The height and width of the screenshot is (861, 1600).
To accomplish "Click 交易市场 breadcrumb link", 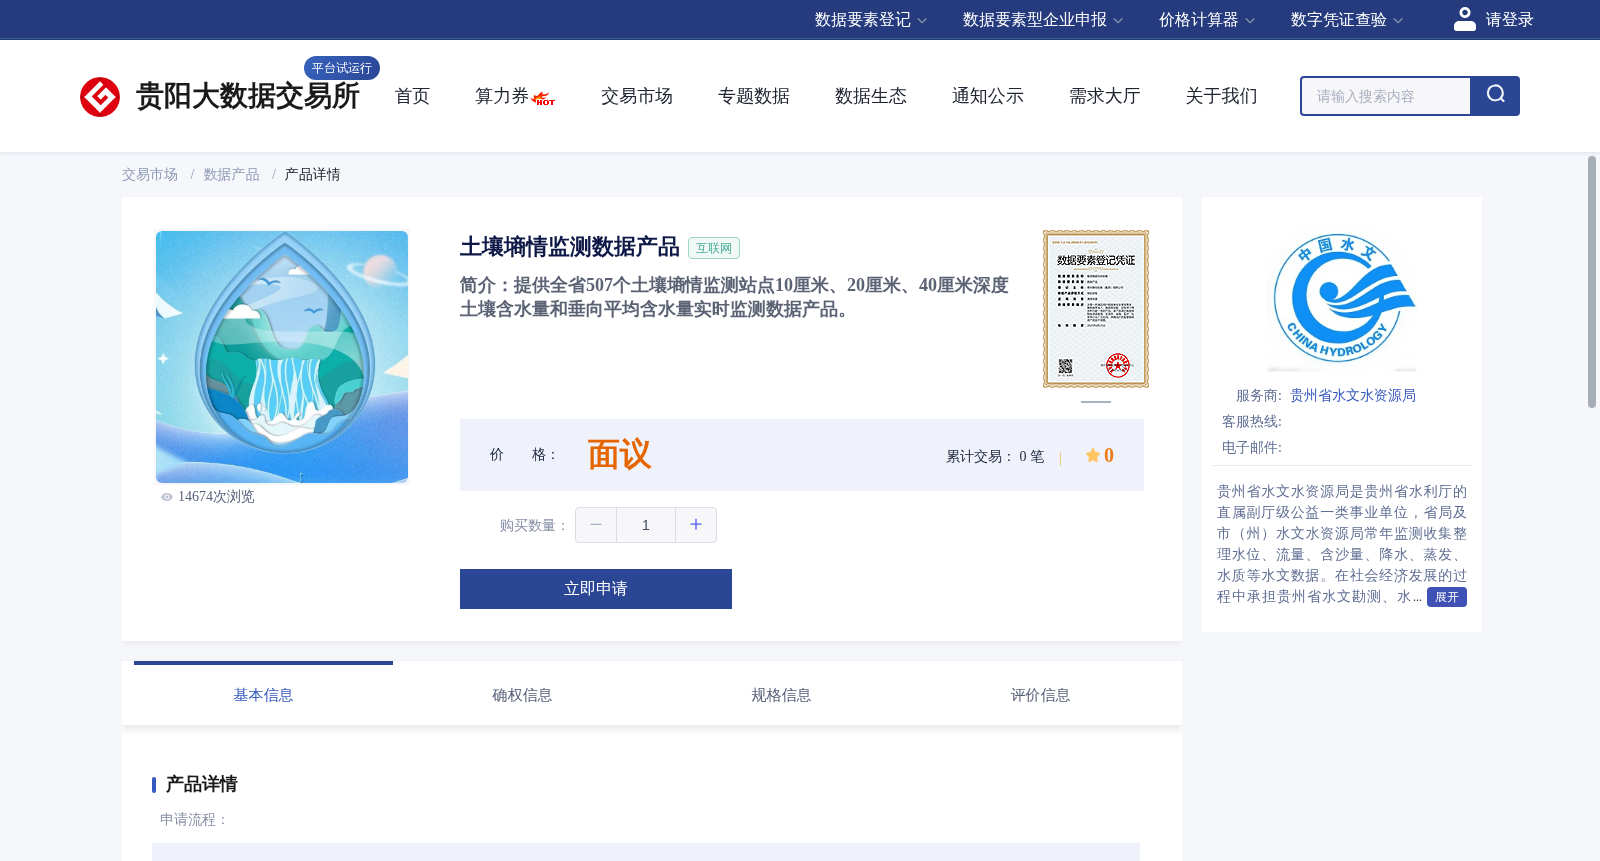I will click(150, 175).
